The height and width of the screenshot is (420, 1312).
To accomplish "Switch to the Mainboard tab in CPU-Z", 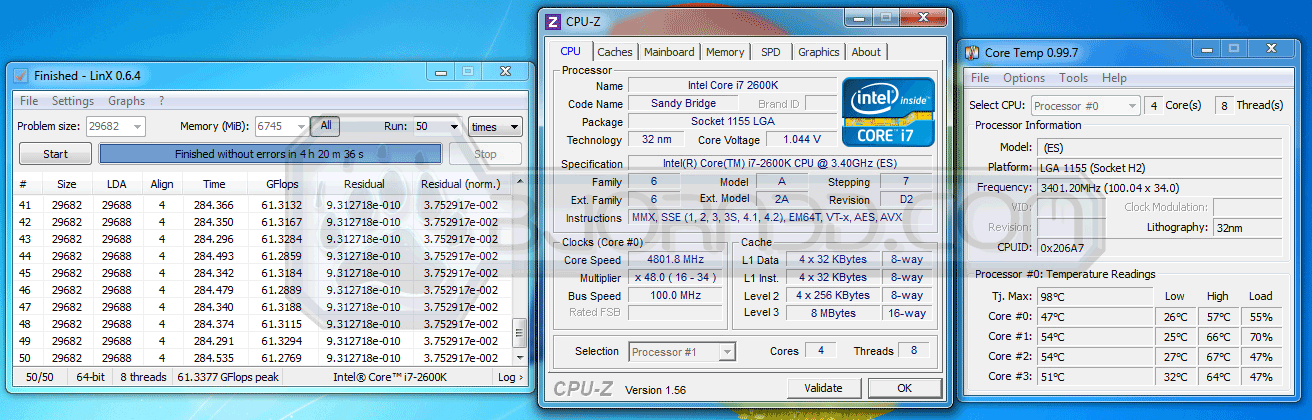I will point(669,52).
